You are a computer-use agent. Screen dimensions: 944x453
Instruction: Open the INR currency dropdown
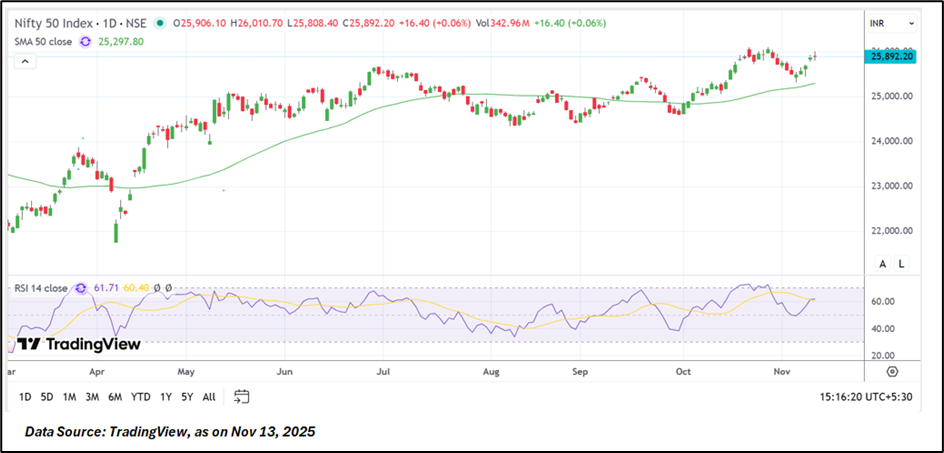892,22
